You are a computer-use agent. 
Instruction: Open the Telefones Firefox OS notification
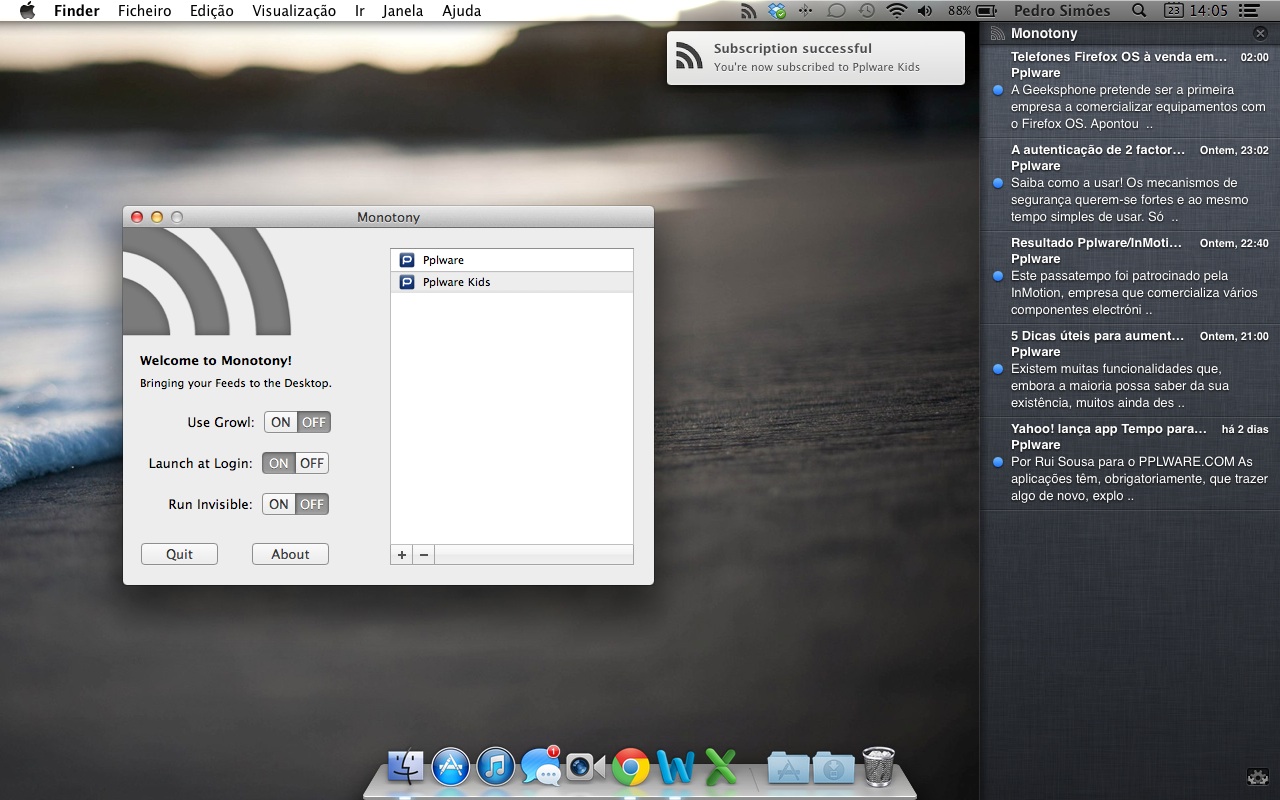click(1130, 92)
